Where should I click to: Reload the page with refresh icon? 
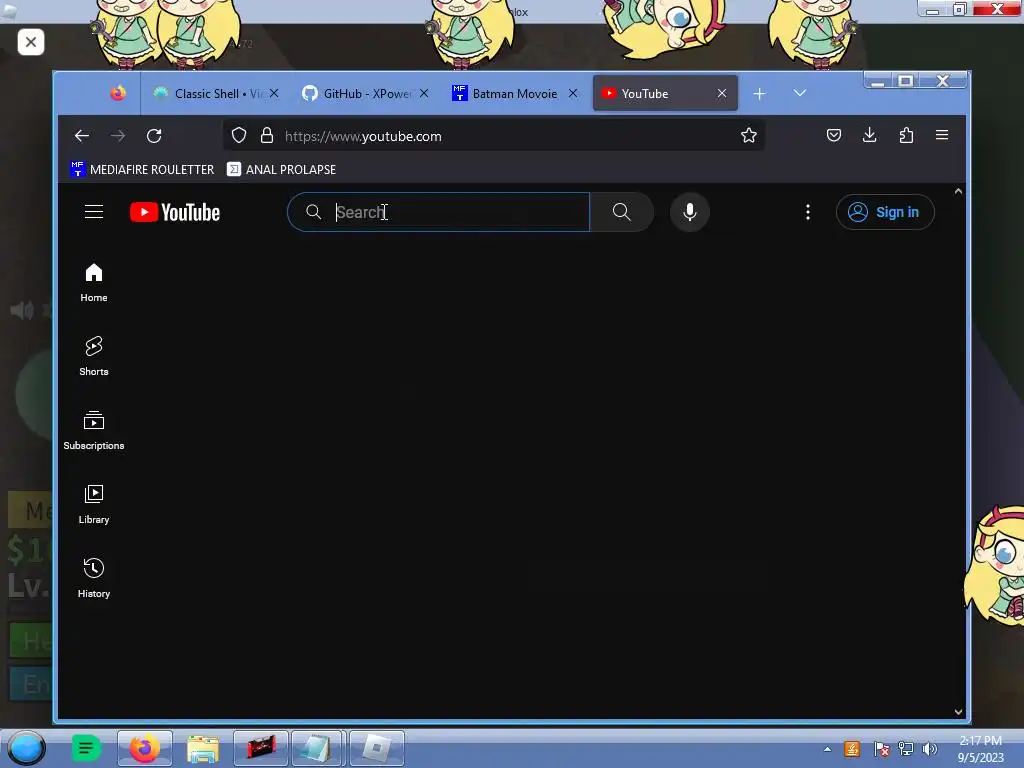pyautogui.click(x=154, y=136)
